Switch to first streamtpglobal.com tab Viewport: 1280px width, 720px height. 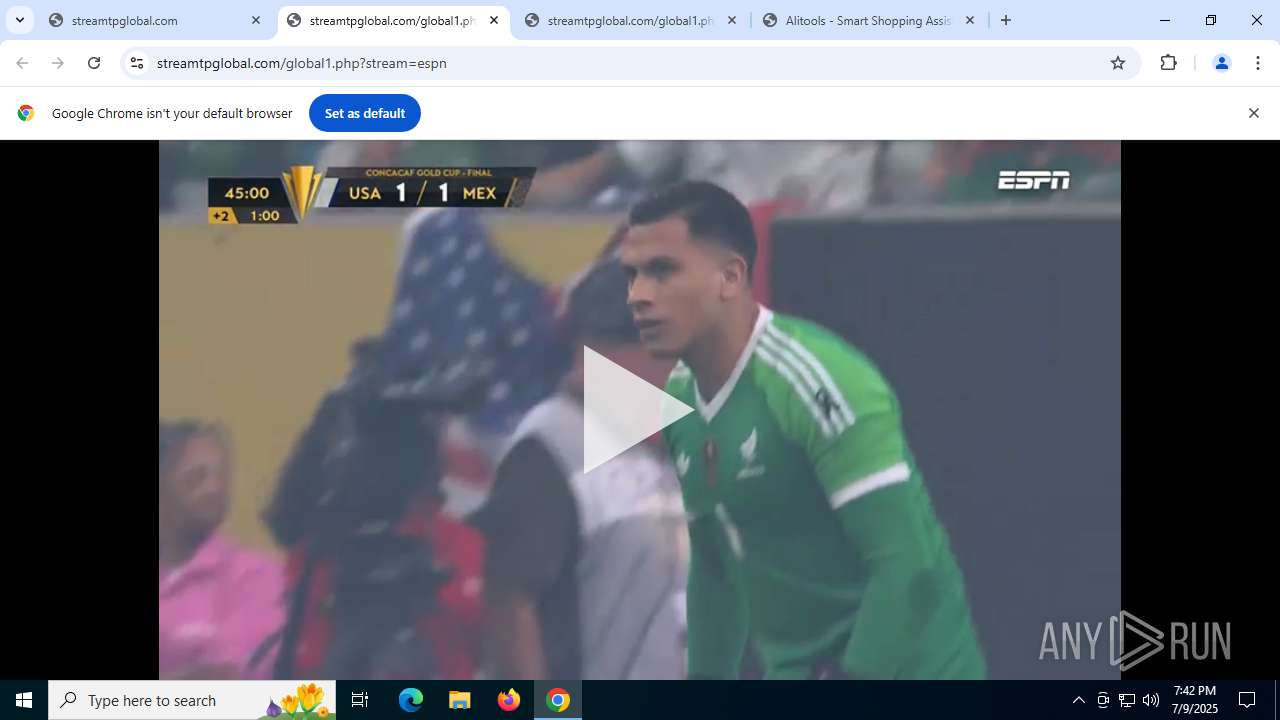point(156,20)
